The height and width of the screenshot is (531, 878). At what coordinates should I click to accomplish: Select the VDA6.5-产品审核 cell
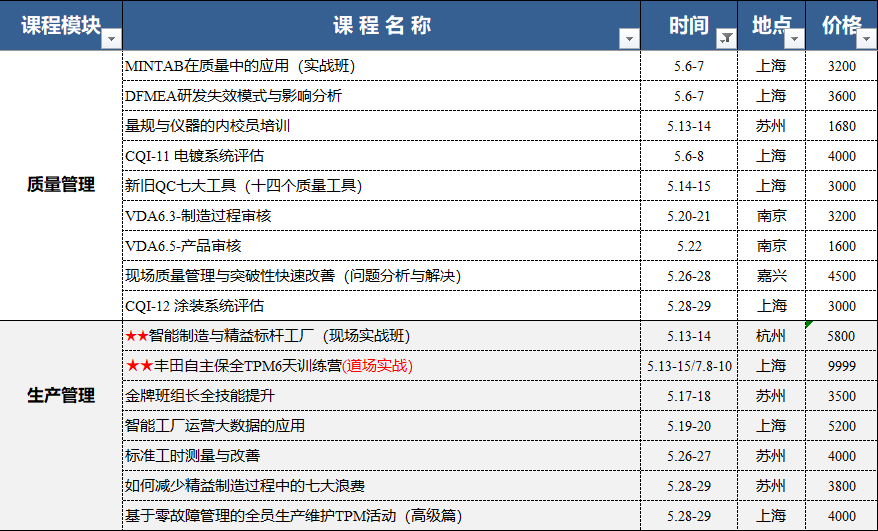(381, 246)
